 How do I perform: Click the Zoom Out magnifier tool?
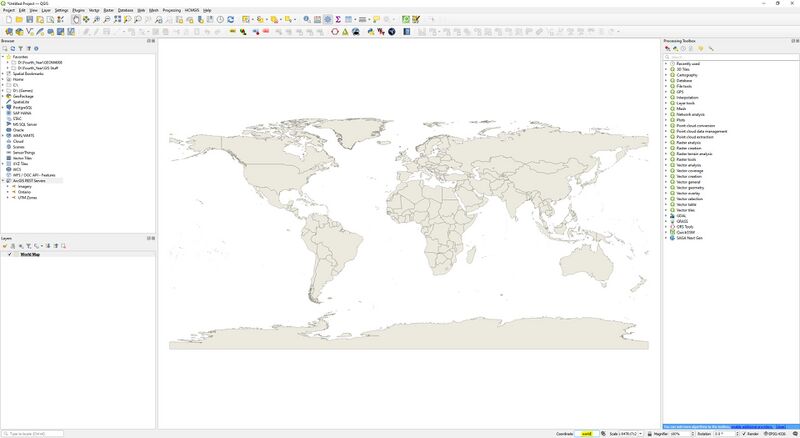[107, 19]
